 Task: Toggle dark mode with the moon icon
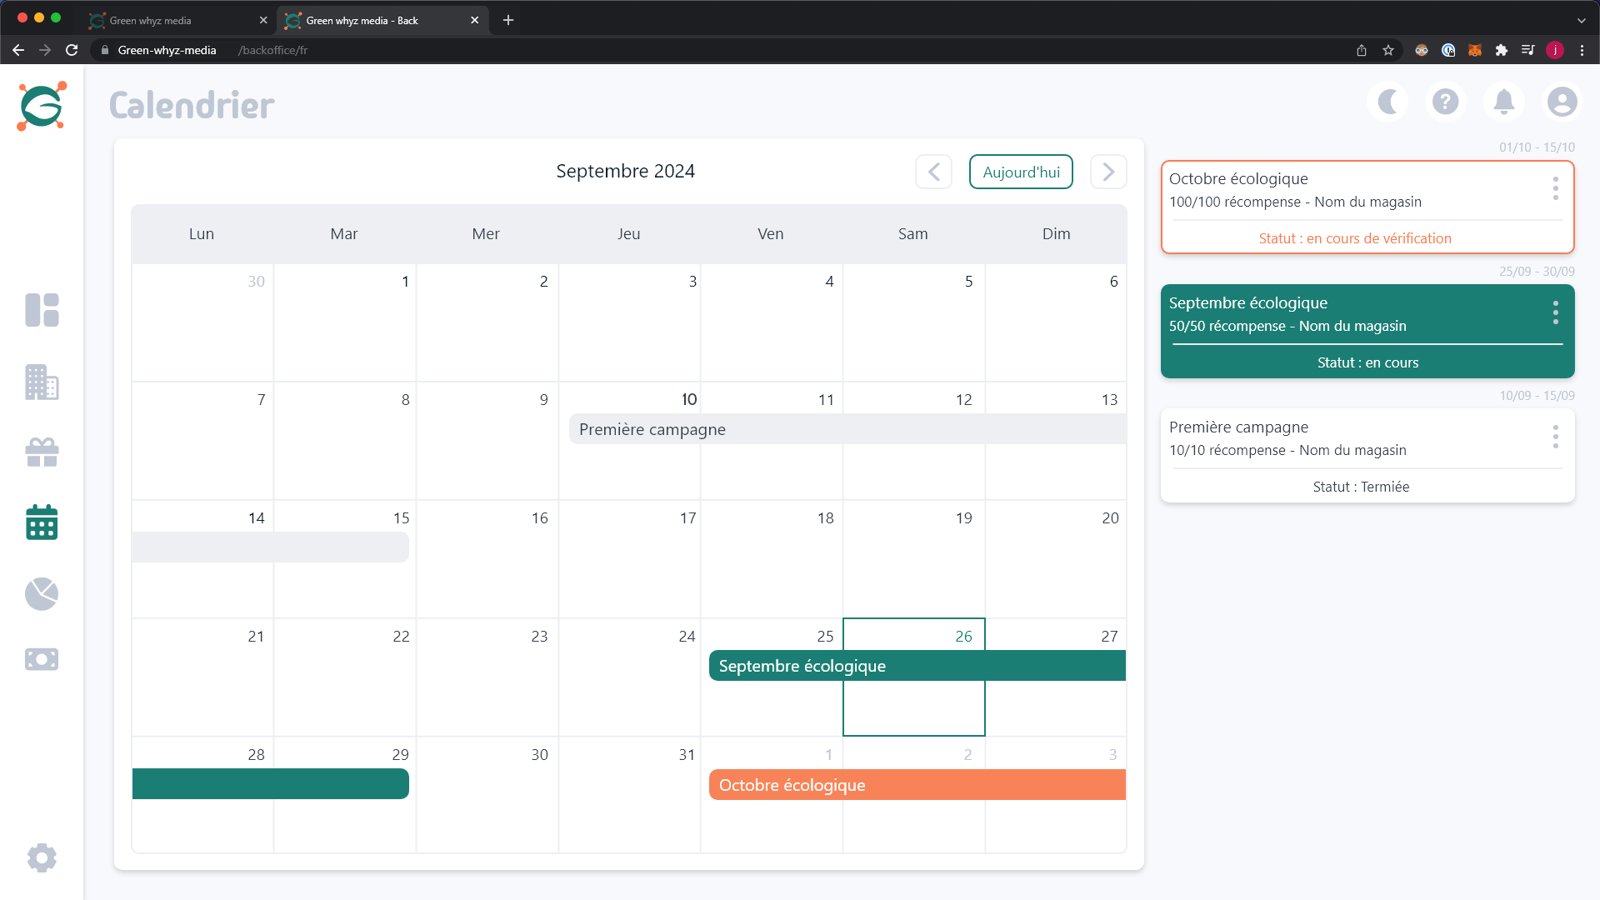[x=1388, y=101]
